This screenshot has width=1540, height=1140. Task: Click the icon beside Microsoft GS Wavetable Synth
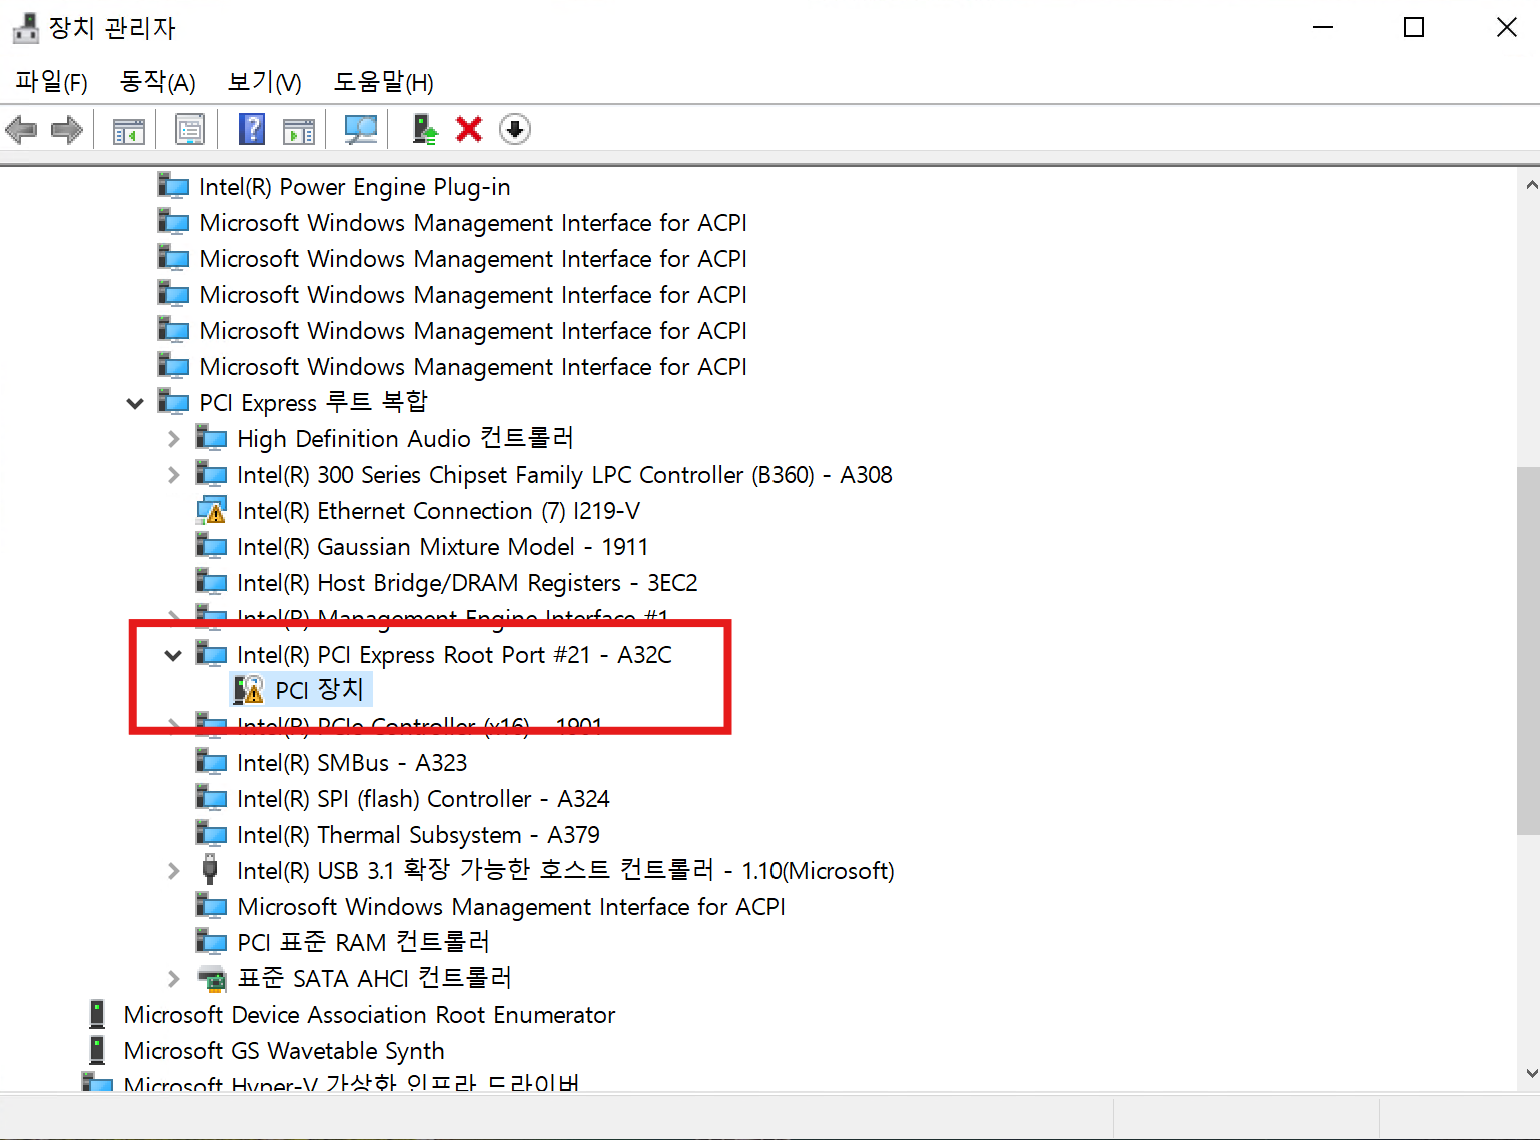[97, 1050]
